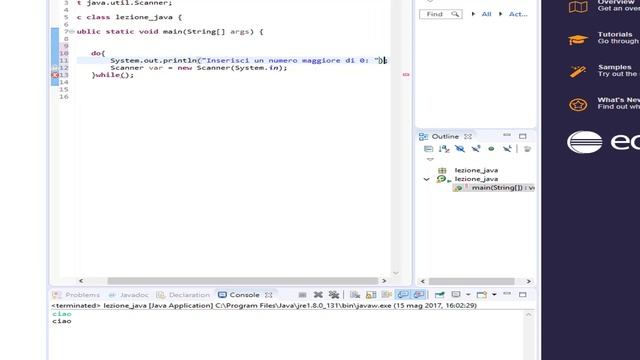The height and width of the screenshot is (360, 640).
Task: Collapse the fold toggle at line 7
Action: pos(72,31)
